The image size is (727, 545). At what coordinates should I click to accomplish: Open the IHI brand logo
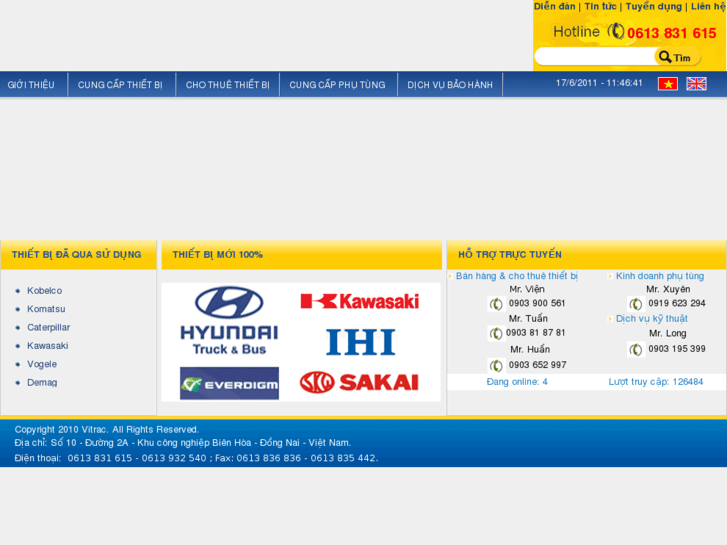361,342
